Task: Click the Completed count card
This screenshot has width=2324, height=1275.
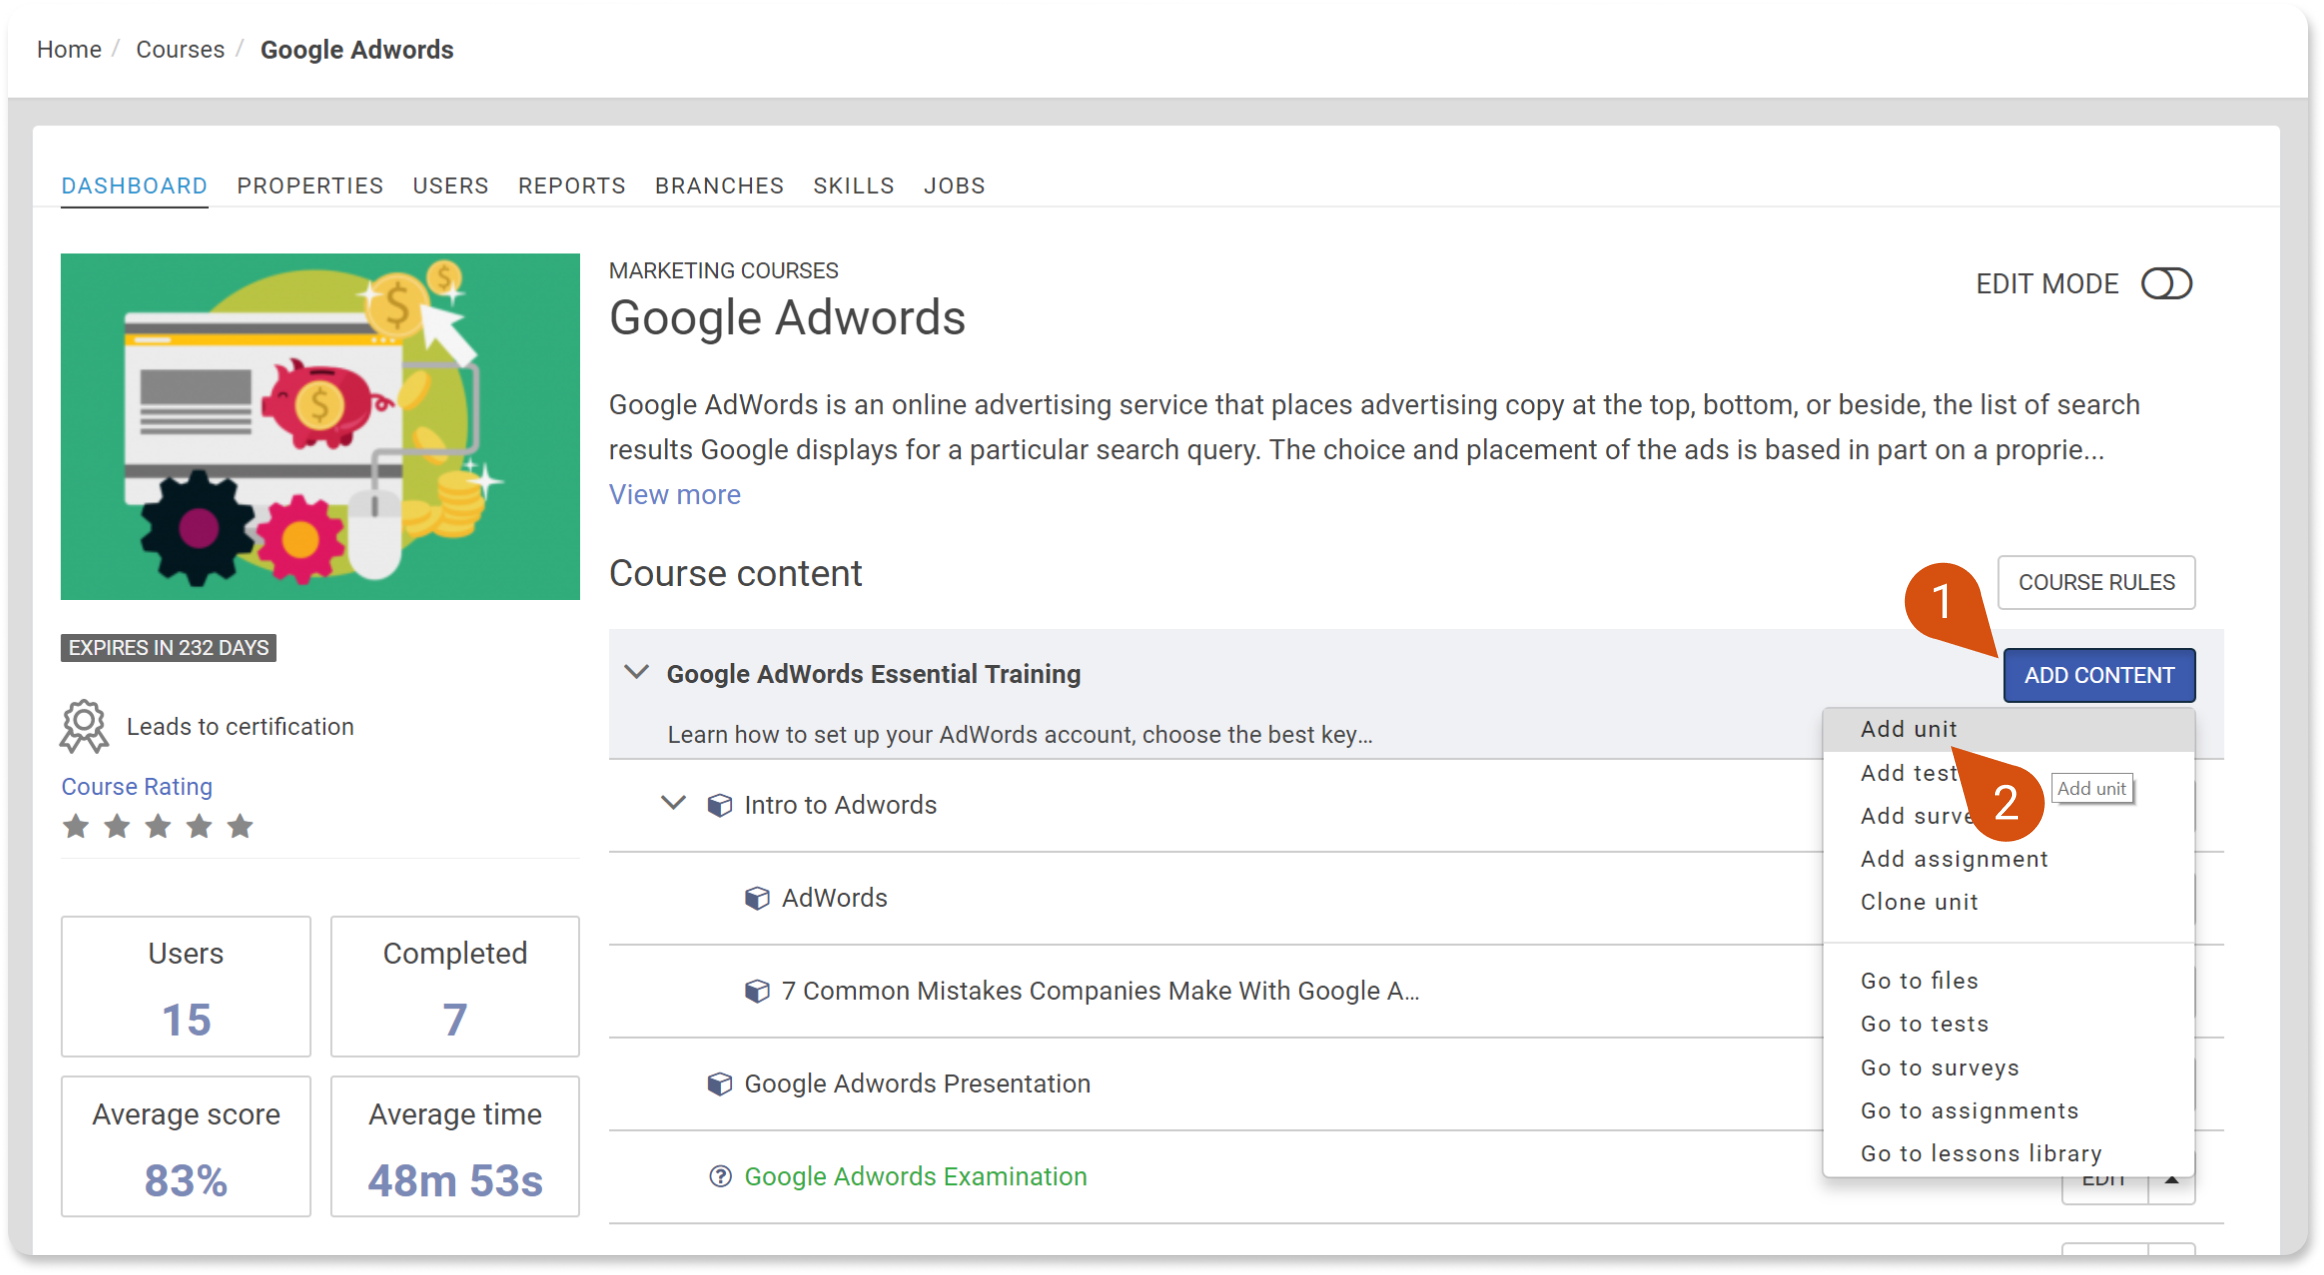Action: pos(455,986)
